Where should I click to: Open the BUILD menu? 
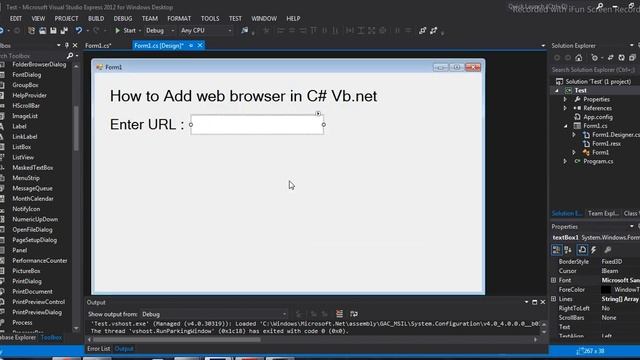[x=96, y=18]
